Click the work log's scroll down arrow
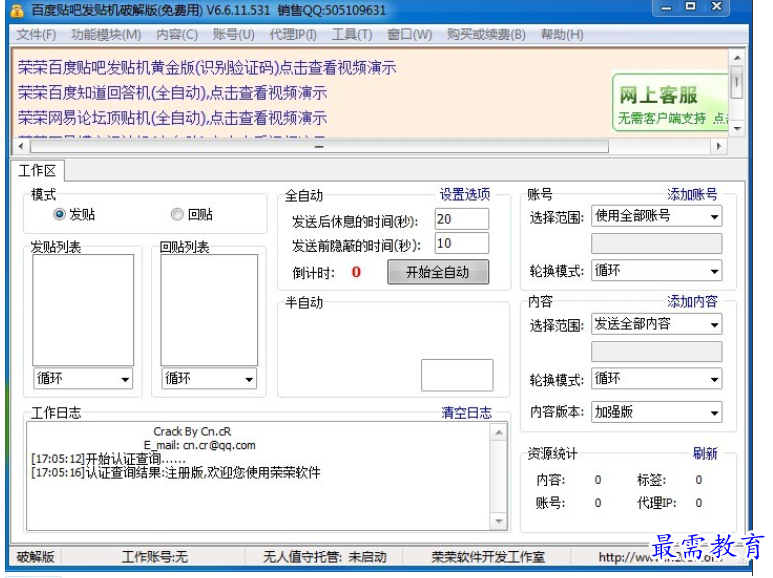Image resolution: width=773 pixels, height=578 pixels. [x=499, y=521]
